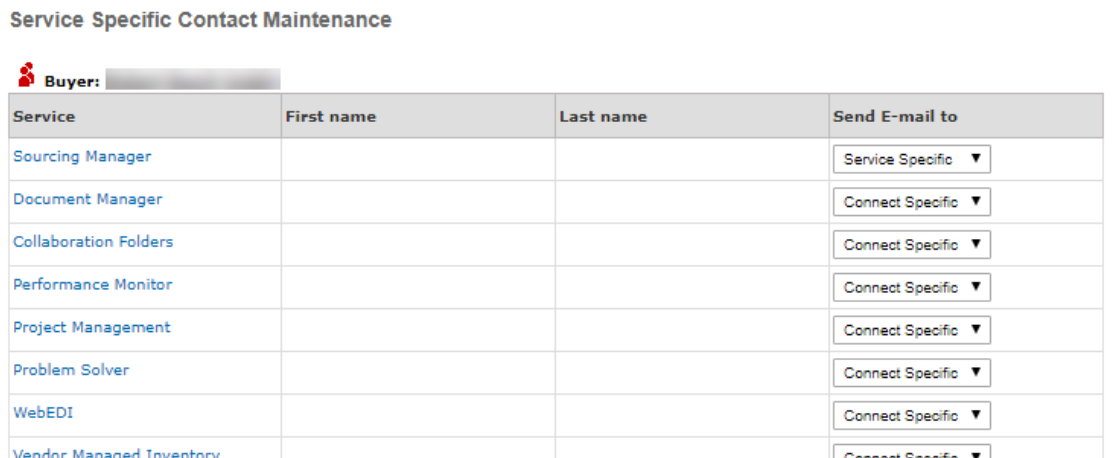Expand the Document Manager email dropdown

(911, 202)
